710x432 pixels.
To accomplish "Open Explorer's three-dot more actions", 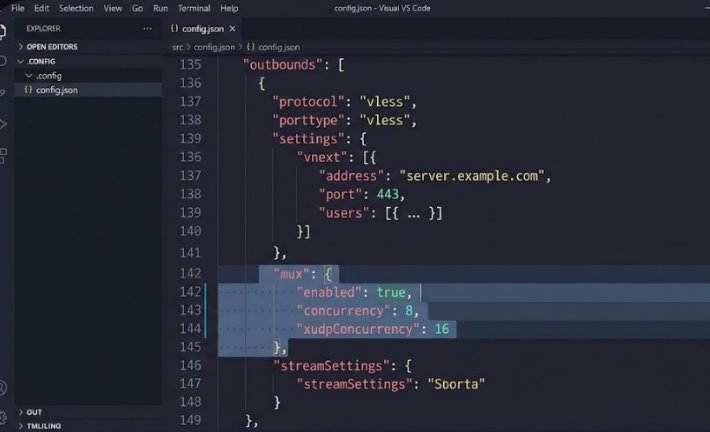I will pyautogui.click(x=147, y=29).
